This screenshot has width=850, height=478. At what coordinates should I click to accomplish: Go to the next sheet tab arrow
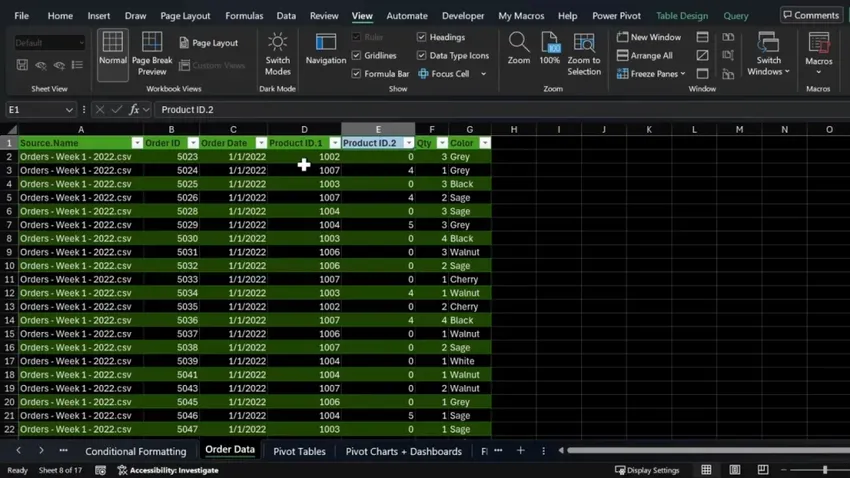[41, 450]
